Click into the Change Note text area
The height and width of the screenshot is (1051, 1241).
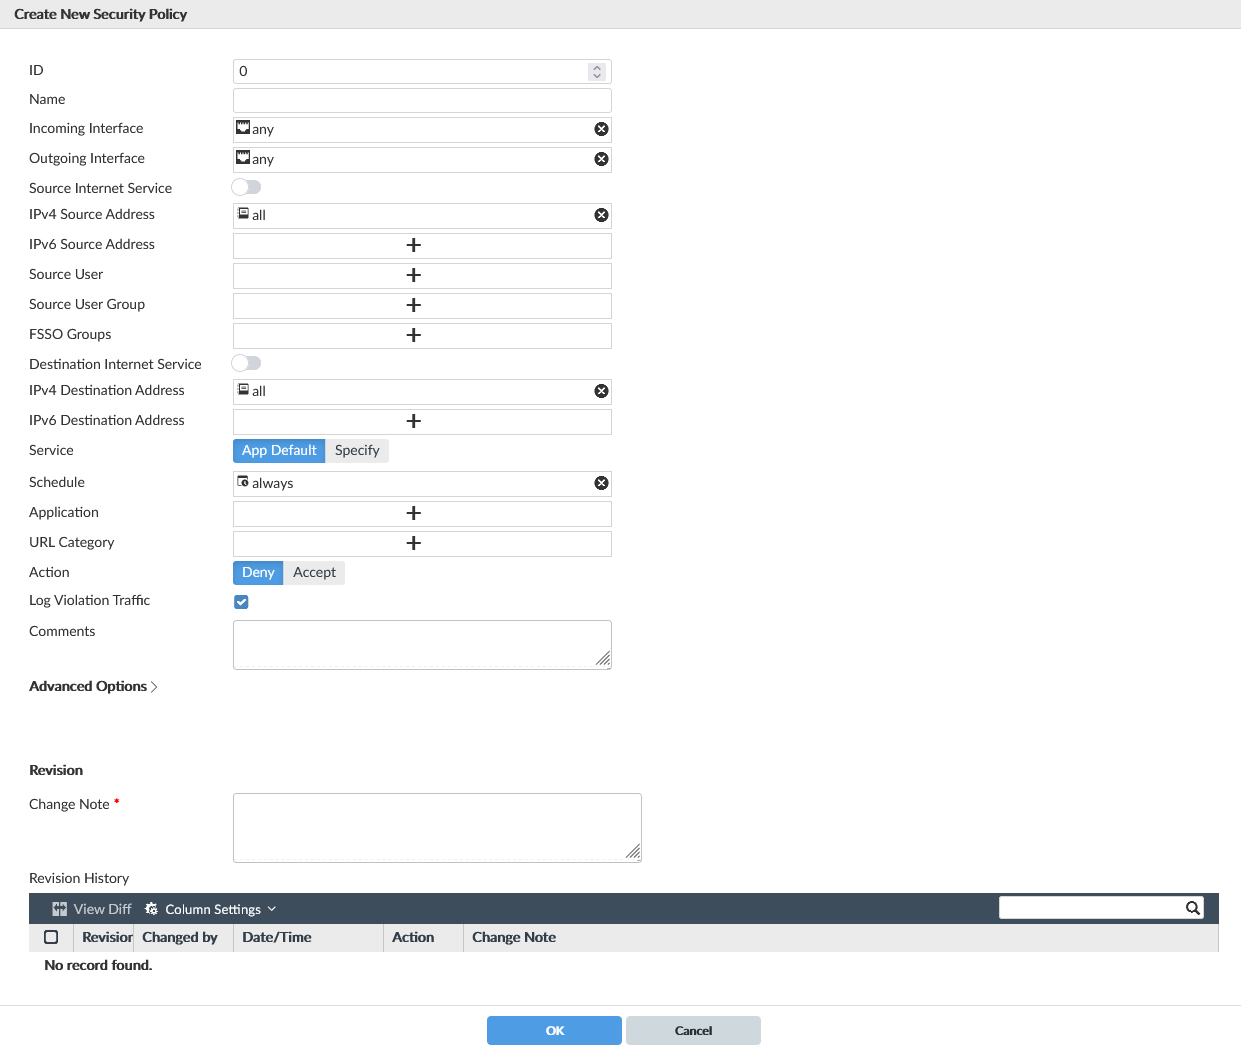tap(437, 828)
